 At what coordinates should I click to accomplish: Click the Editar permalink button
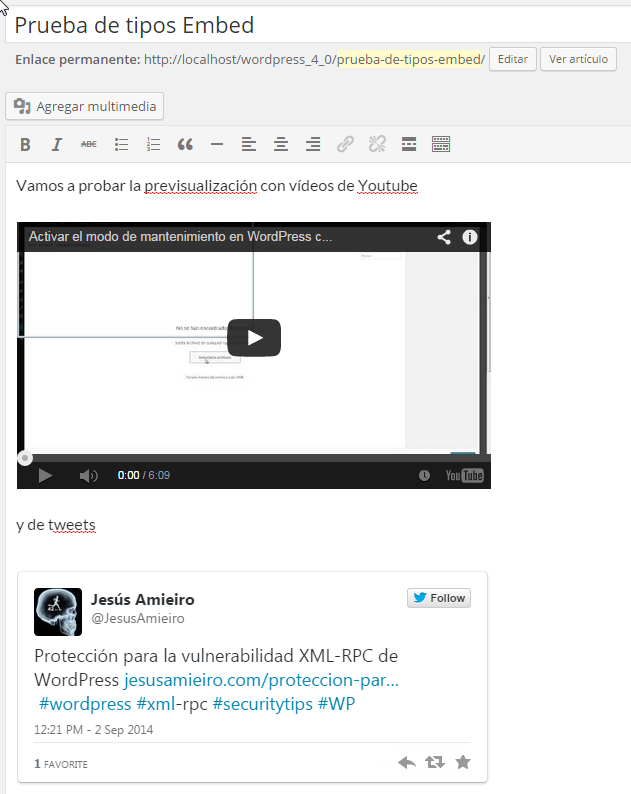point(512,59)
